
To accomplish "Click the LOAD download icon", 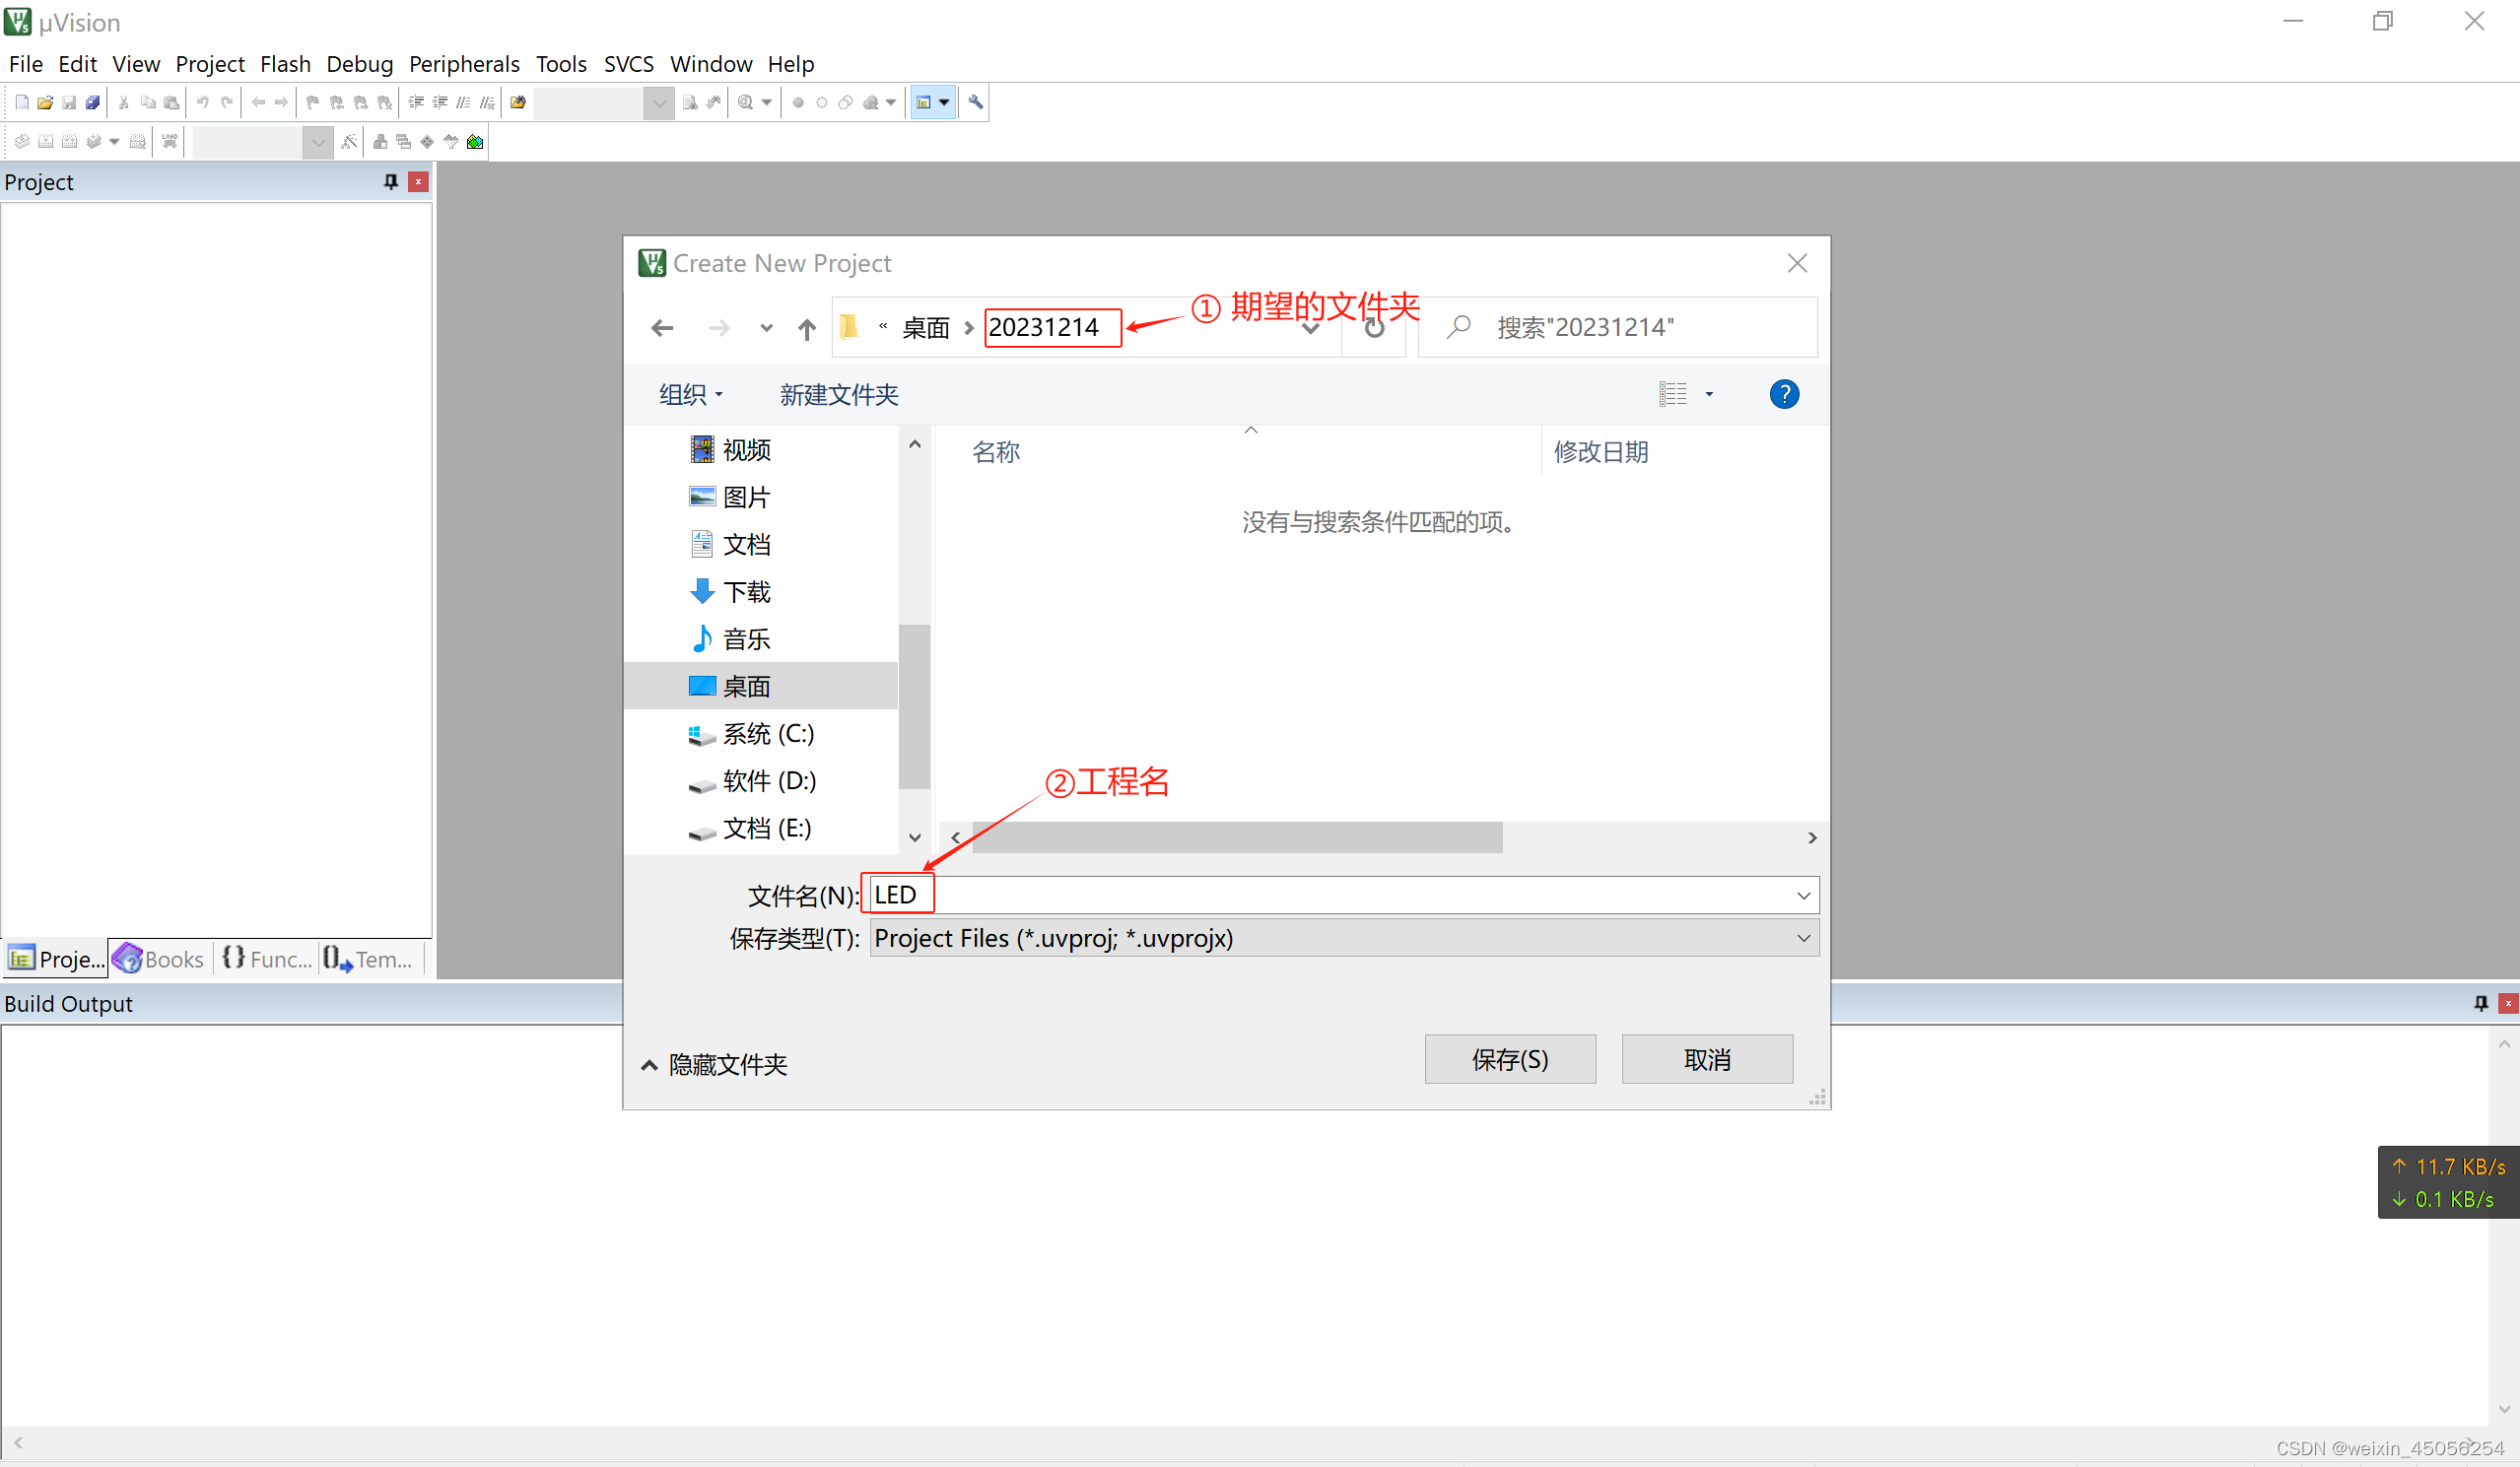I will coord(170,142).
